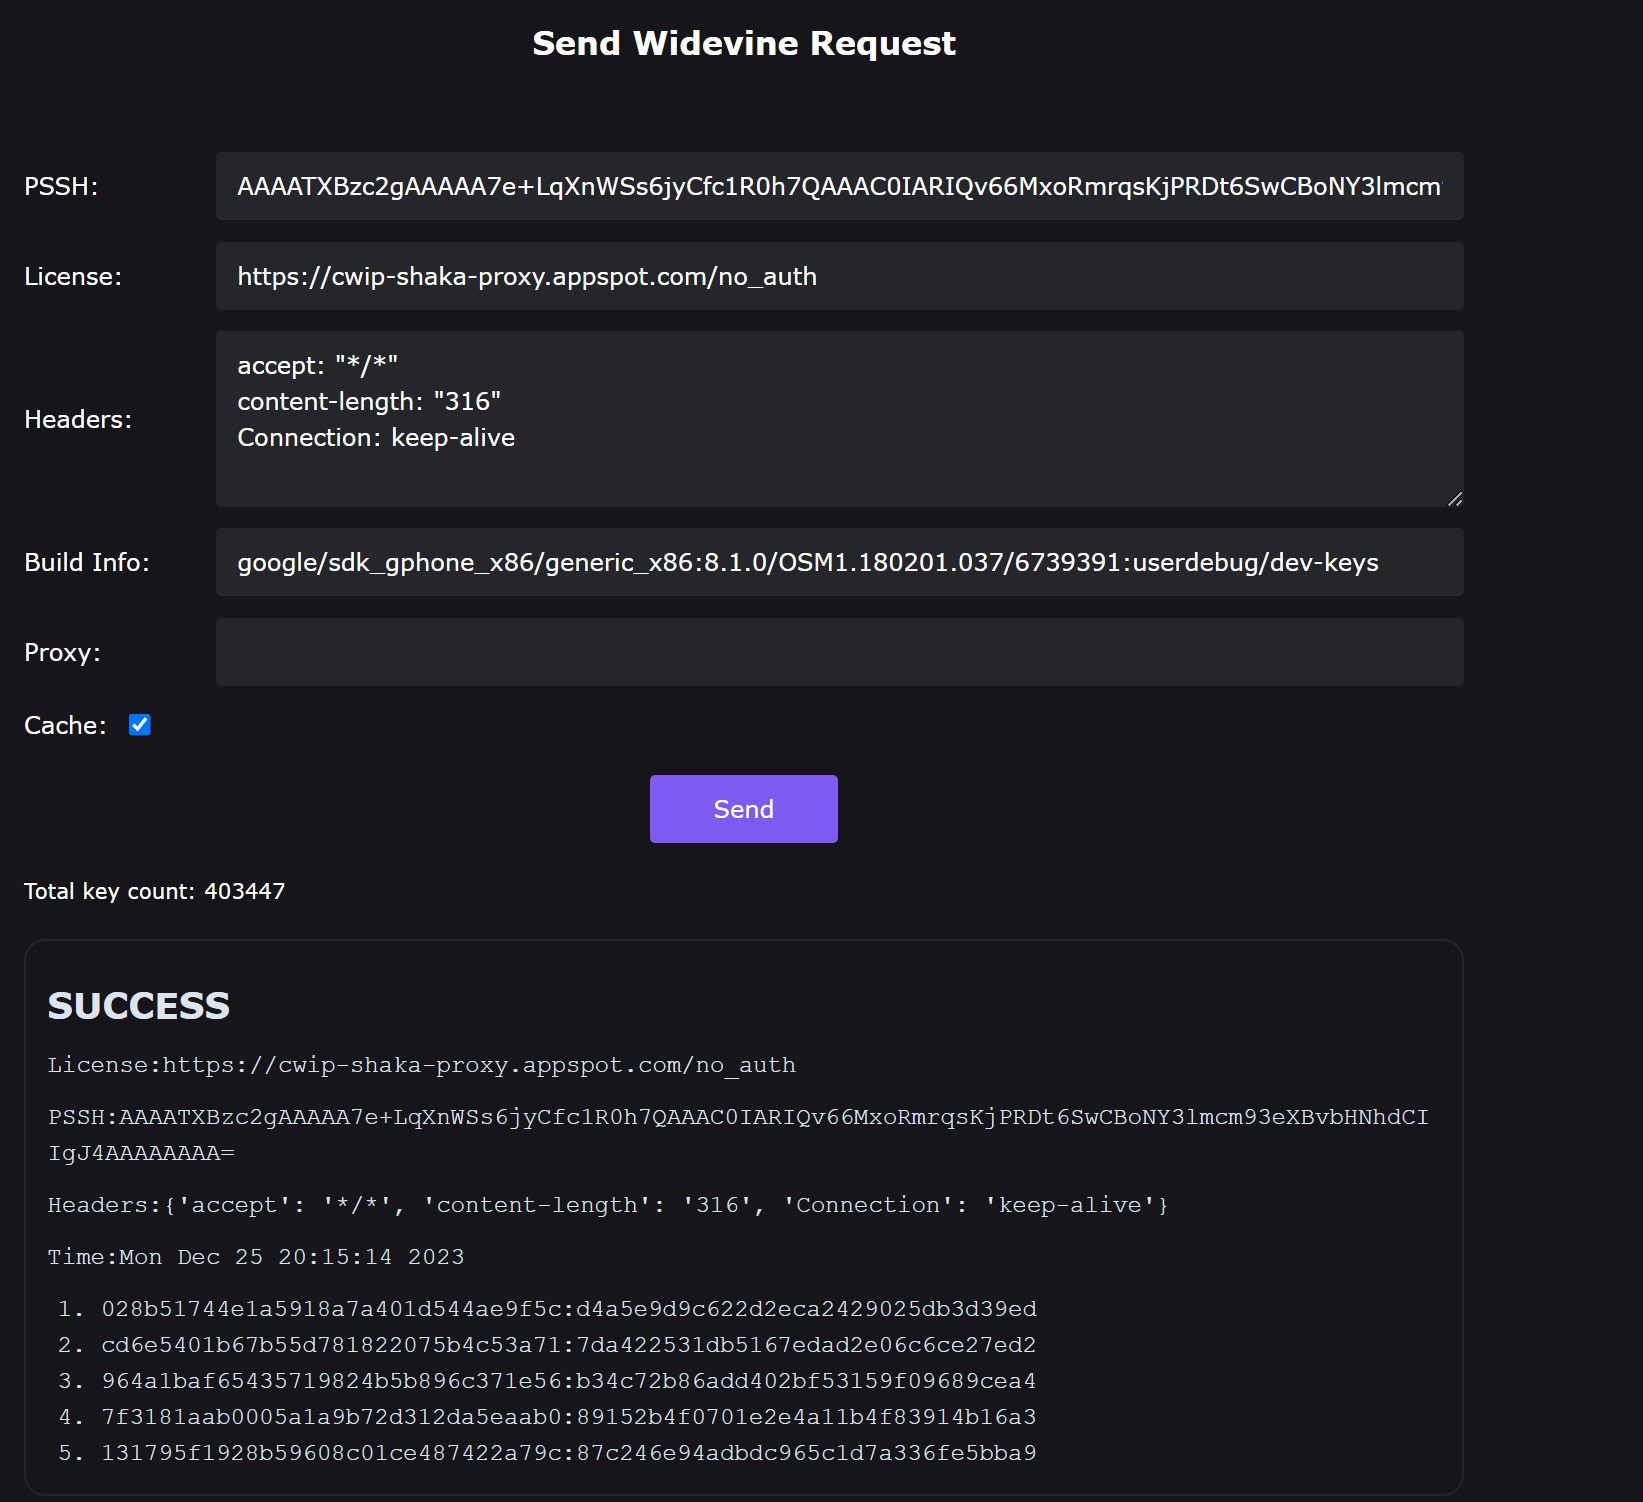Click the Cache label text
The image size is (1643, 1502).
65,725
